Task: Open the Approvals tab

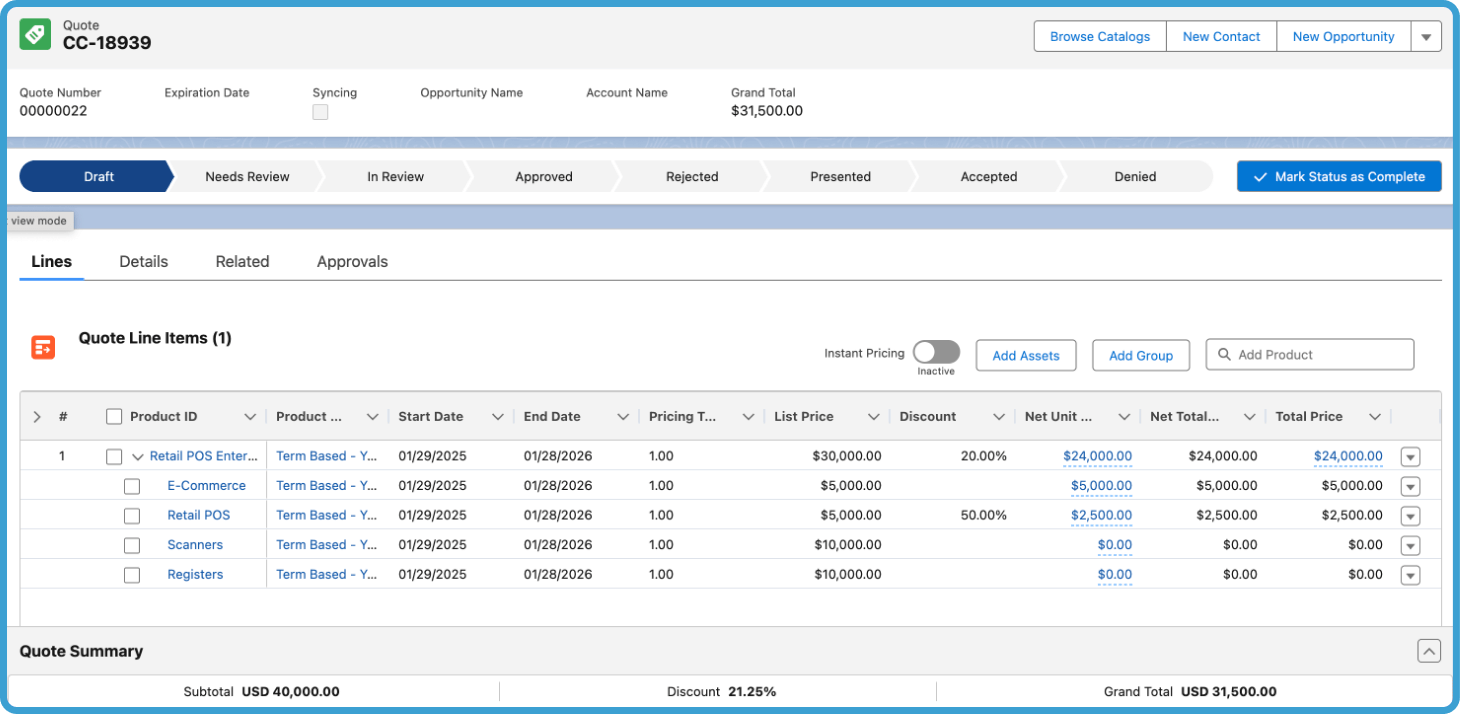Action: (x=352, y=261)
